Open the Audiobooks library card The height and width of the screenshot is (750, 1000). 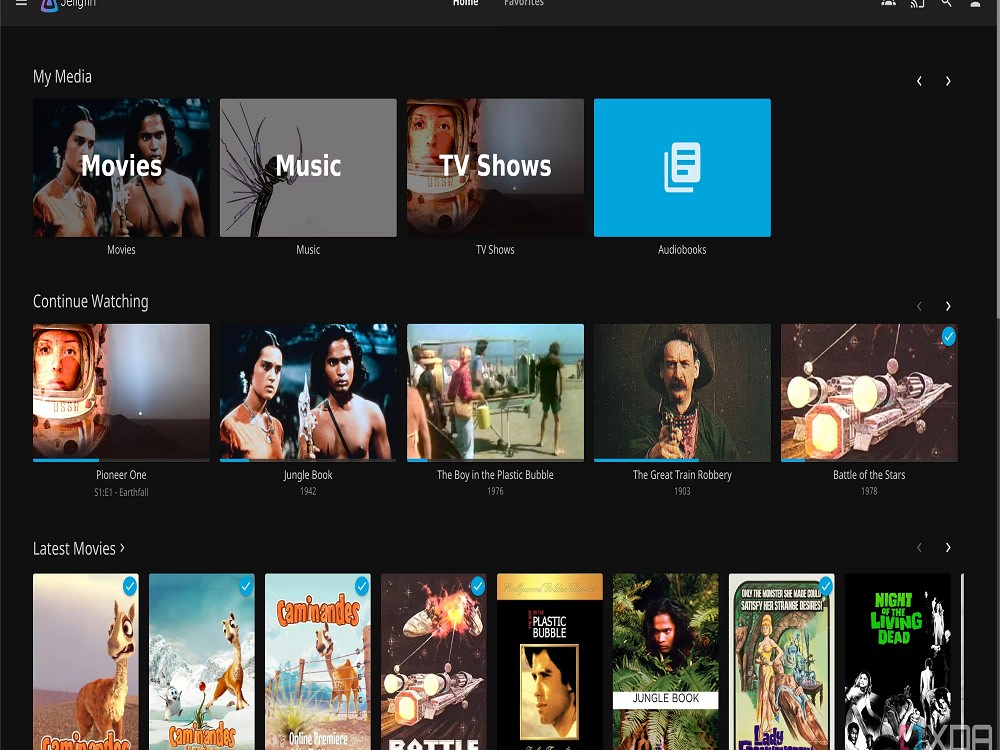pyautogui.click(x=682, y=168)
